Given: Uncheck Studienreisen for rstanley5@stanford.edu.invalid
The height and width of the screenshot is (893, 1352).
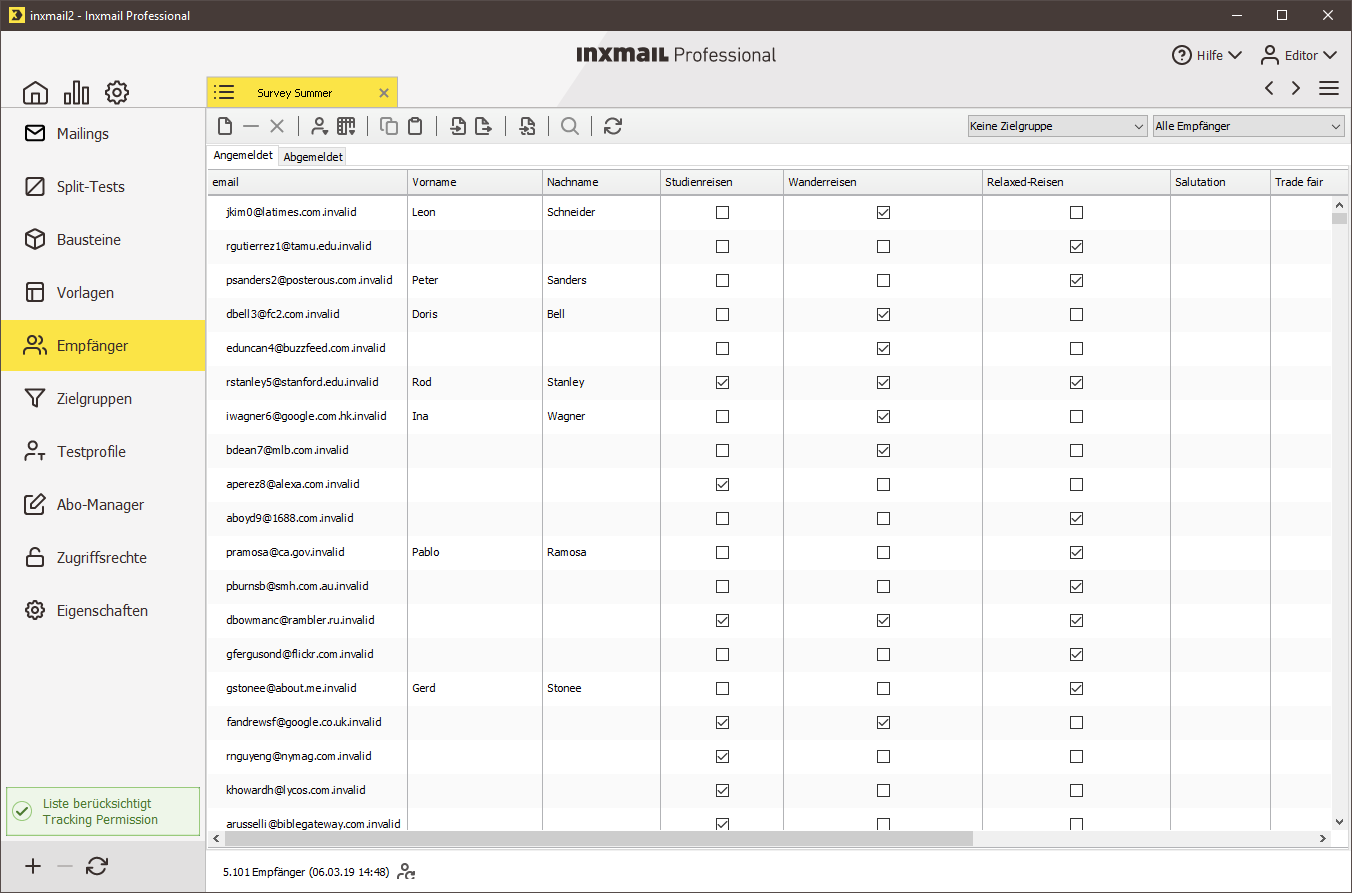Looking at the screenshot, I should [723, 382].
